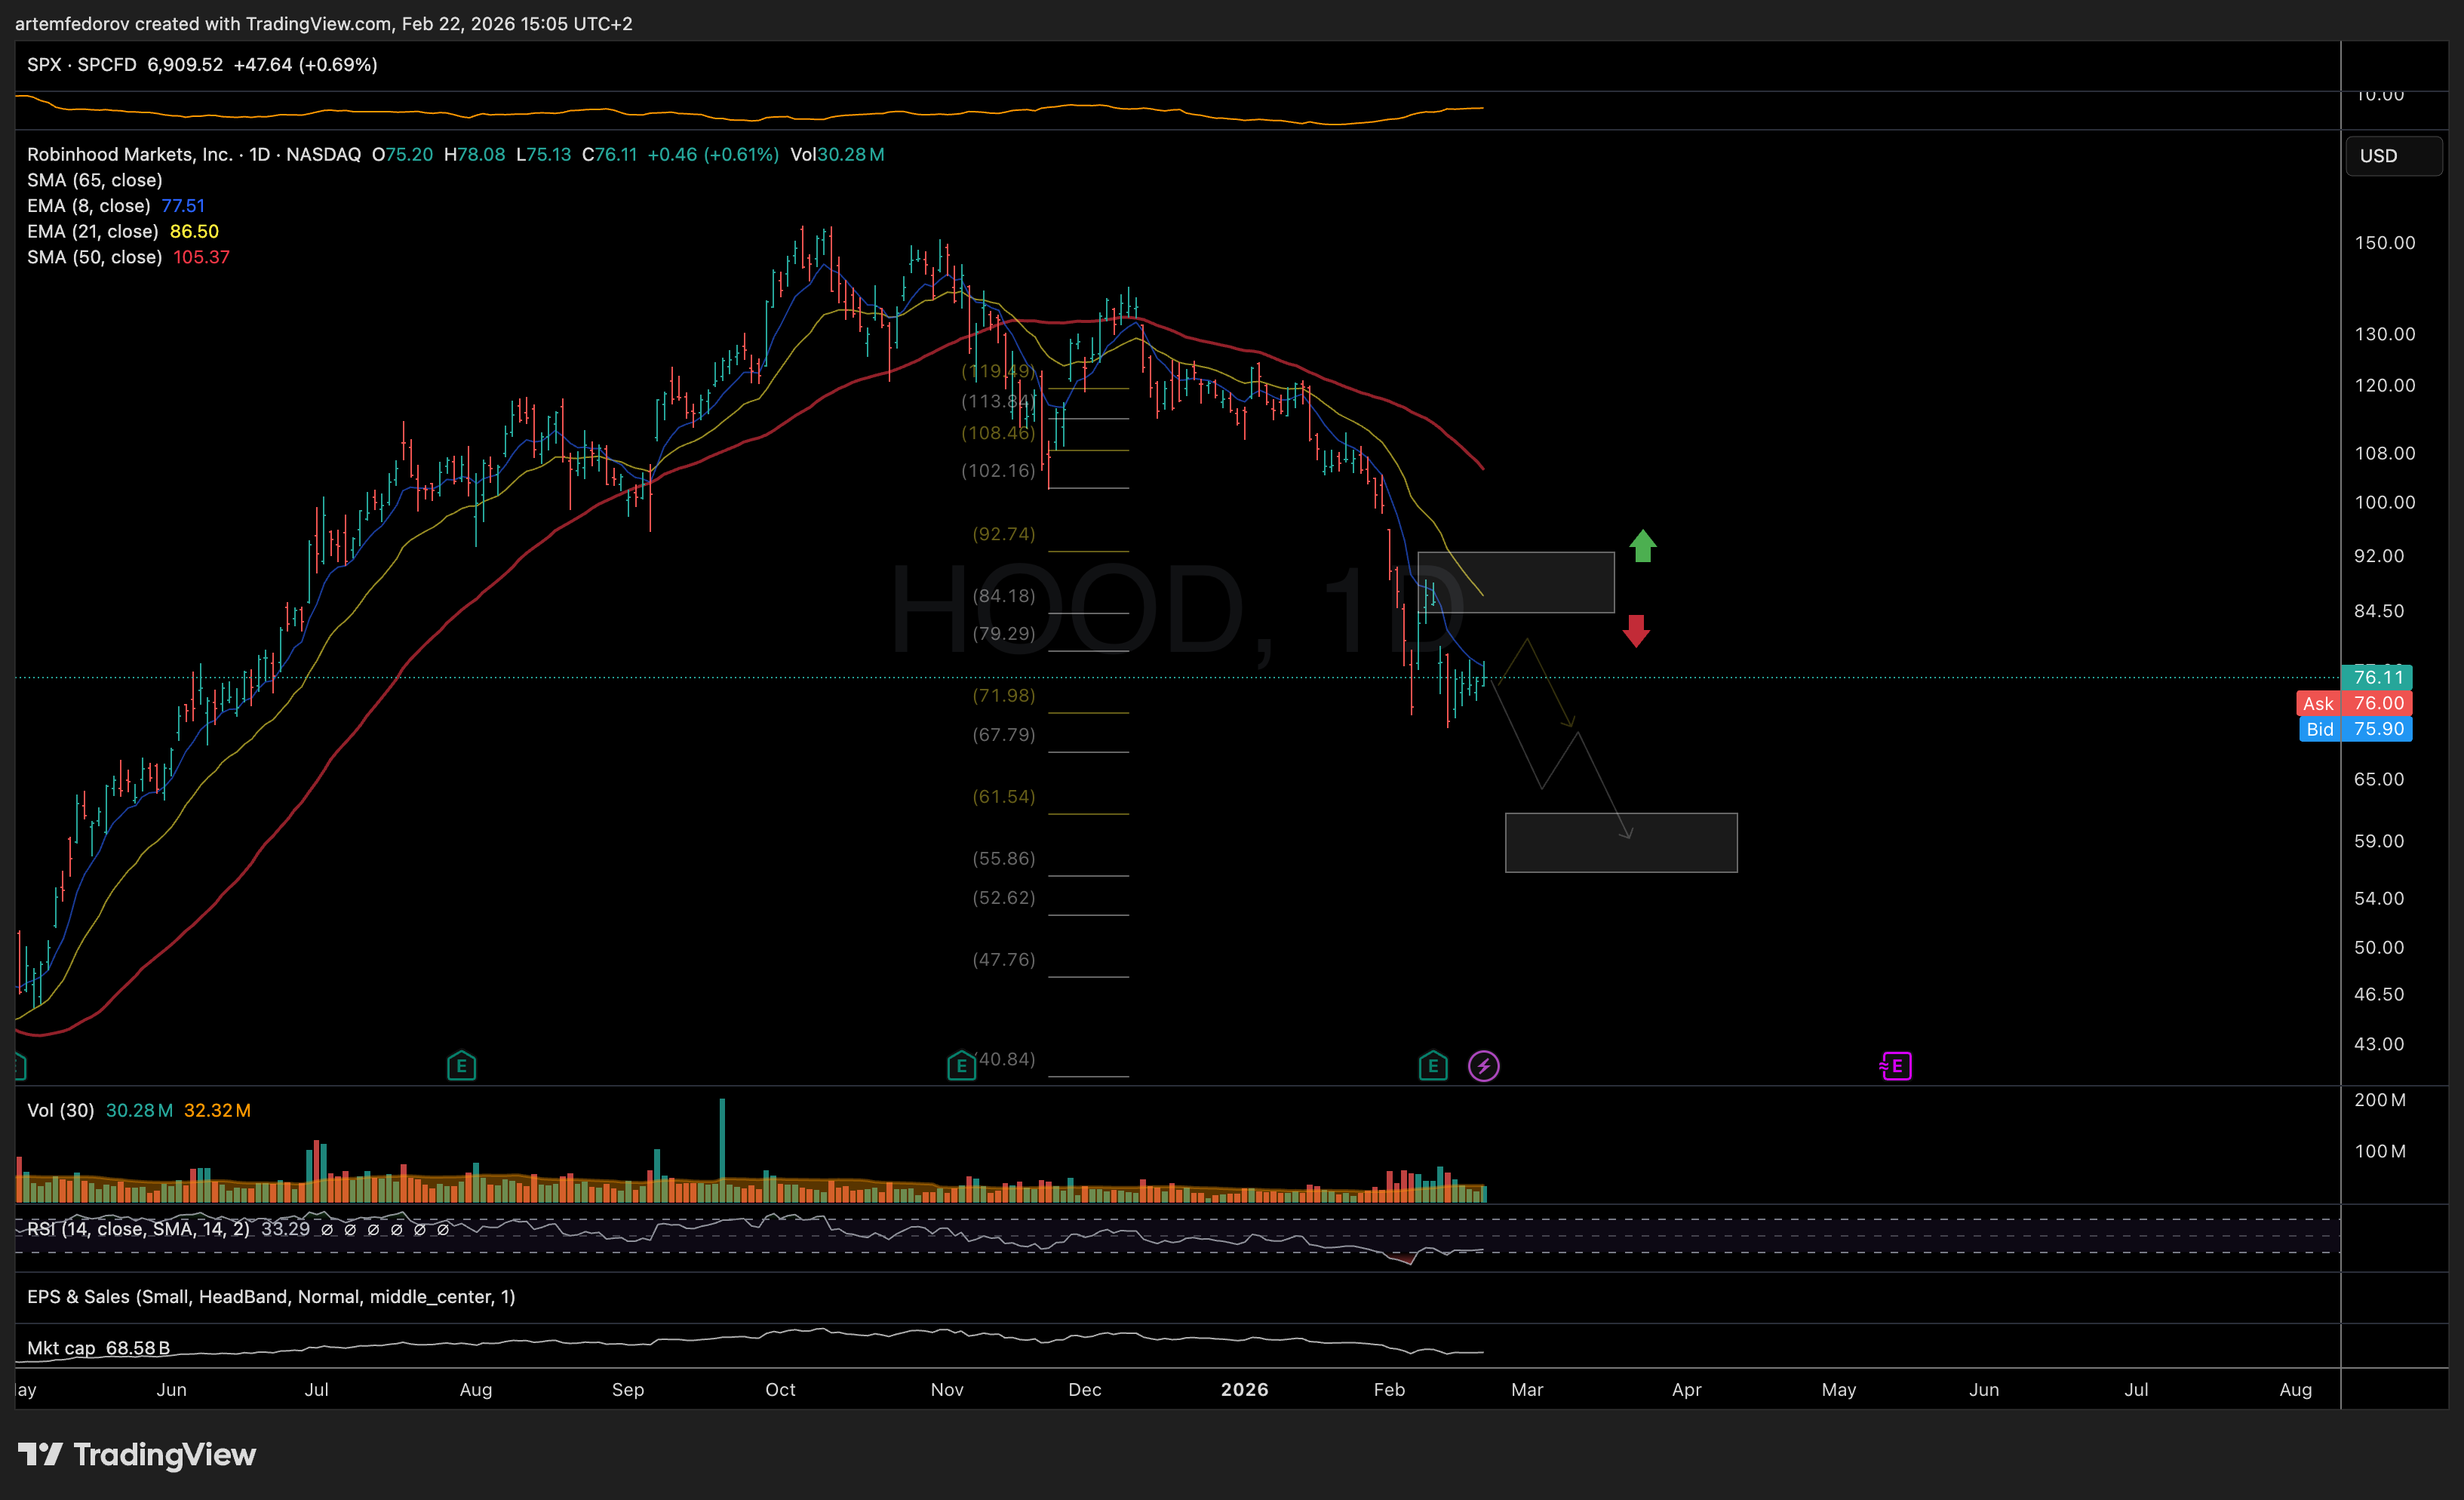This screenshot has width=2464, height=1500.
Task: Click the (55.86) Fibonacci level label
Action: tap(1004, 858)
